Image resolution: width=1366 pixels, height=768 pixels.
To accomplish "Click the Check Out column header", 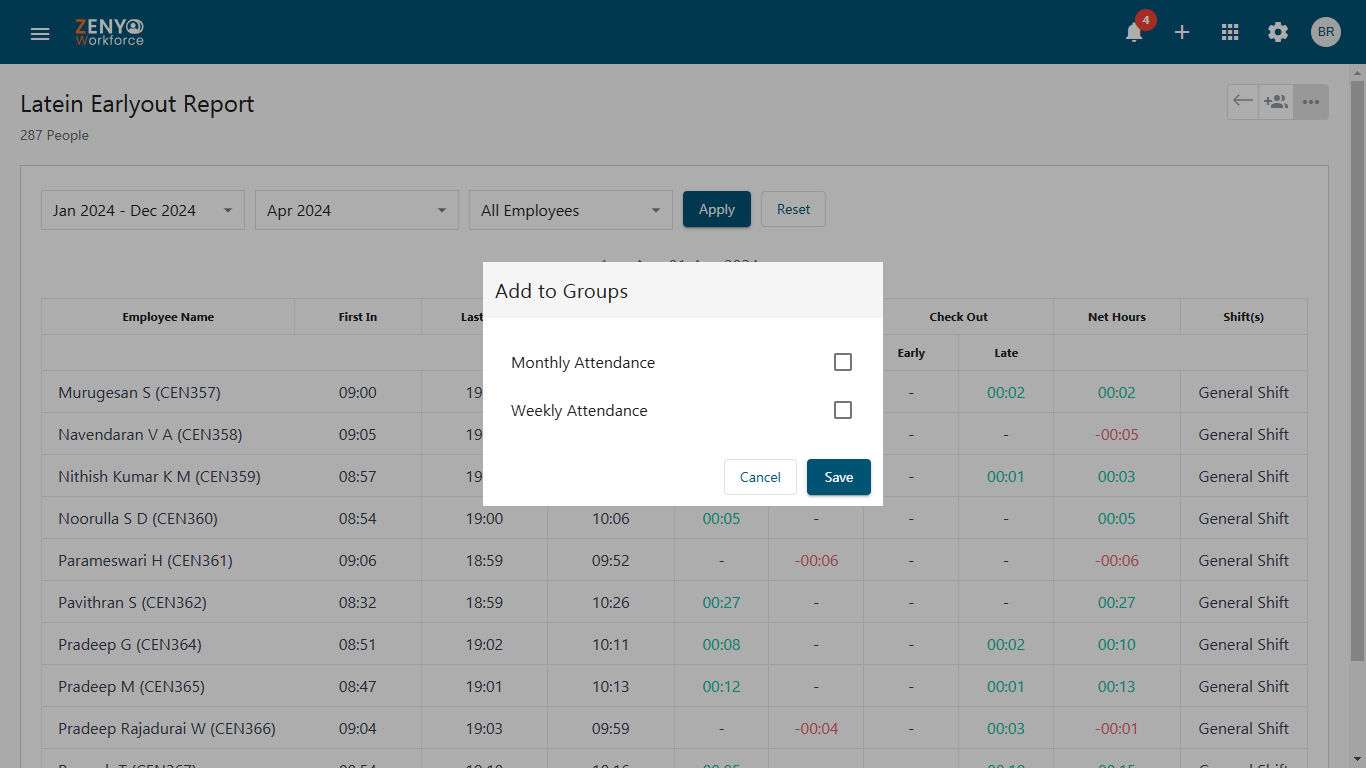I will coord(958,317).
